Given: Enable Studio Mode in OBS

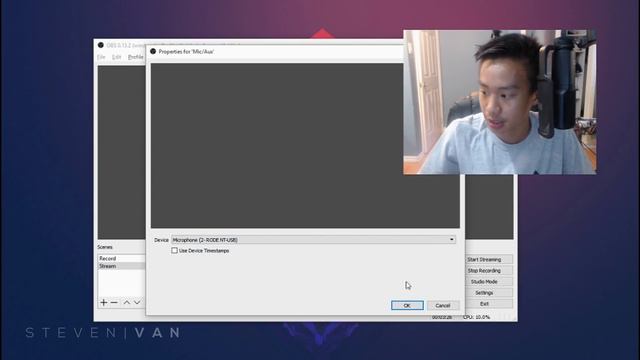Looking at the screenshot, I should click(x=484, y=282).
